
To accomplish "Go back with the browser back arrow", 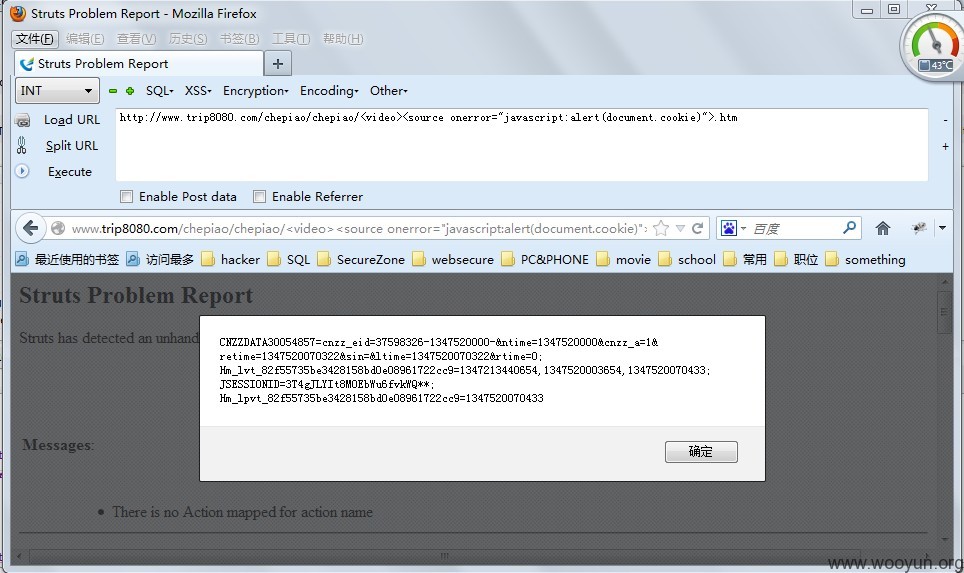I will click(30, 228).
